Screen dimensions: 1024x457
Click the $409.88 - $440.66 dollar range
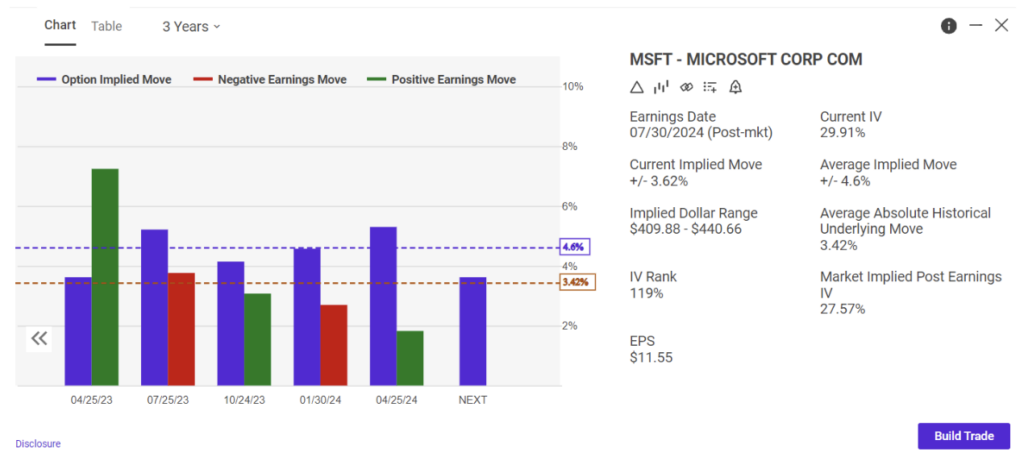pos(686,229)
